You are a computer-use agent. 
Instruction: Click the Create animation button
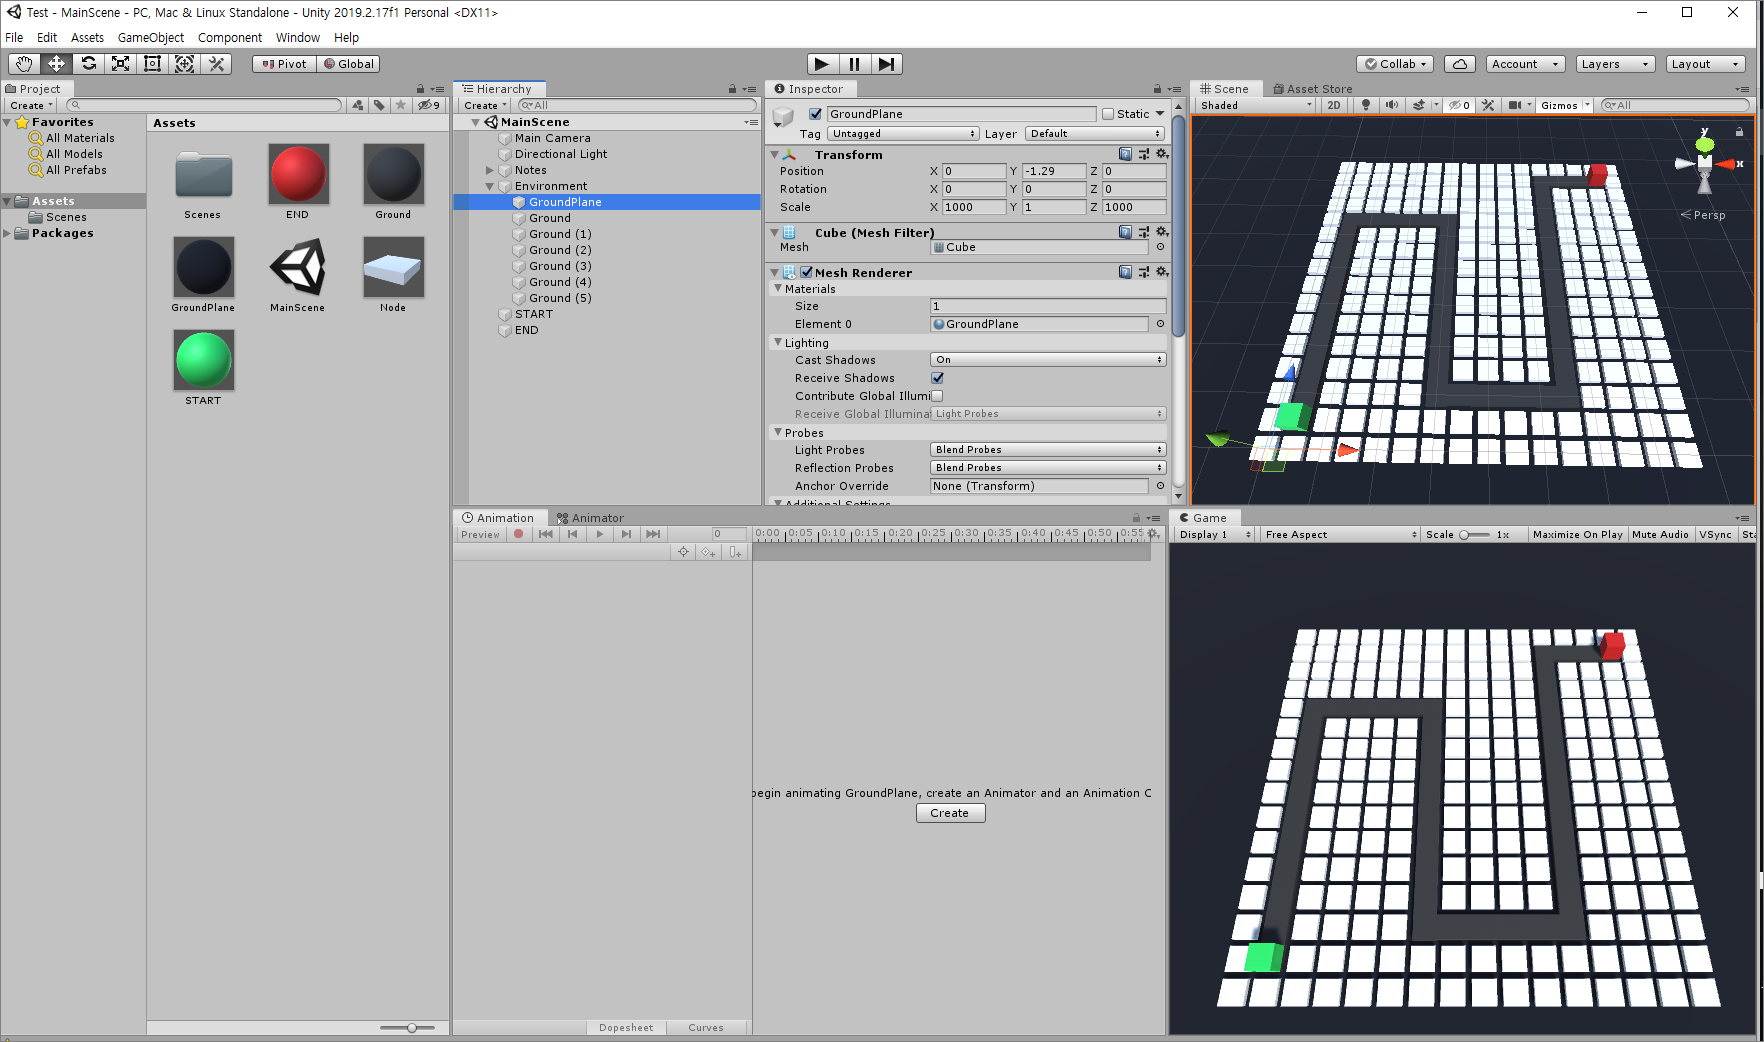[x=950, y=813]
